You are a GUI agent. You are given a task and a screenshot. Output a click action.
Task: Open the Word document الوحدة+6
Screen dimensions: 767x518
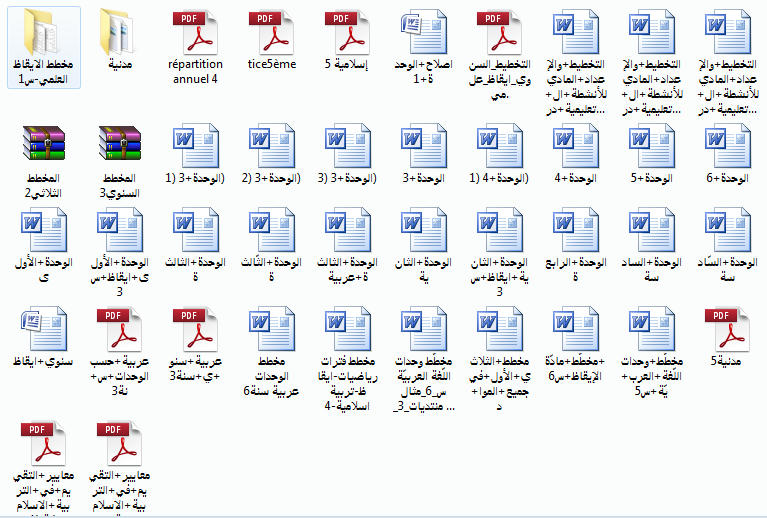click(727, 147)
